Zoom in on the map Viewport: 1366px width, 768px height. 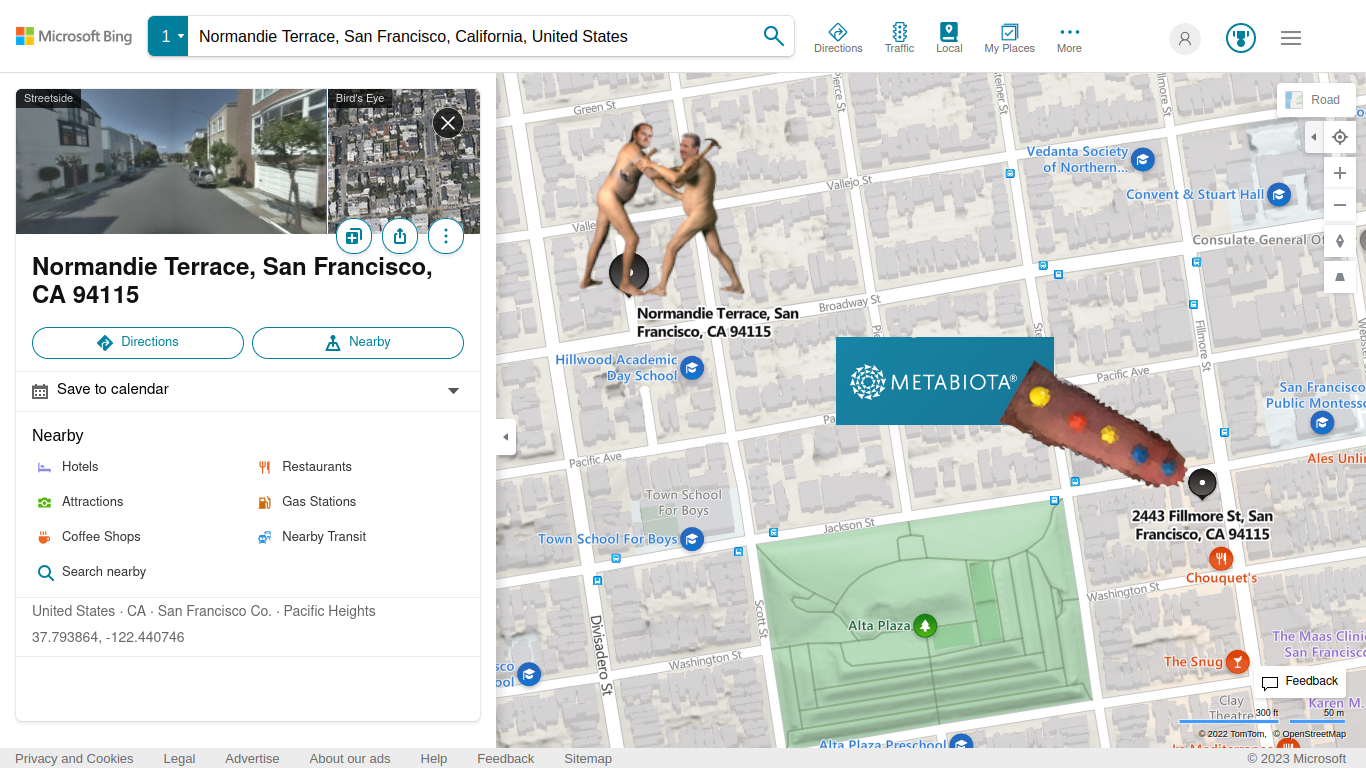(1340, 173)
